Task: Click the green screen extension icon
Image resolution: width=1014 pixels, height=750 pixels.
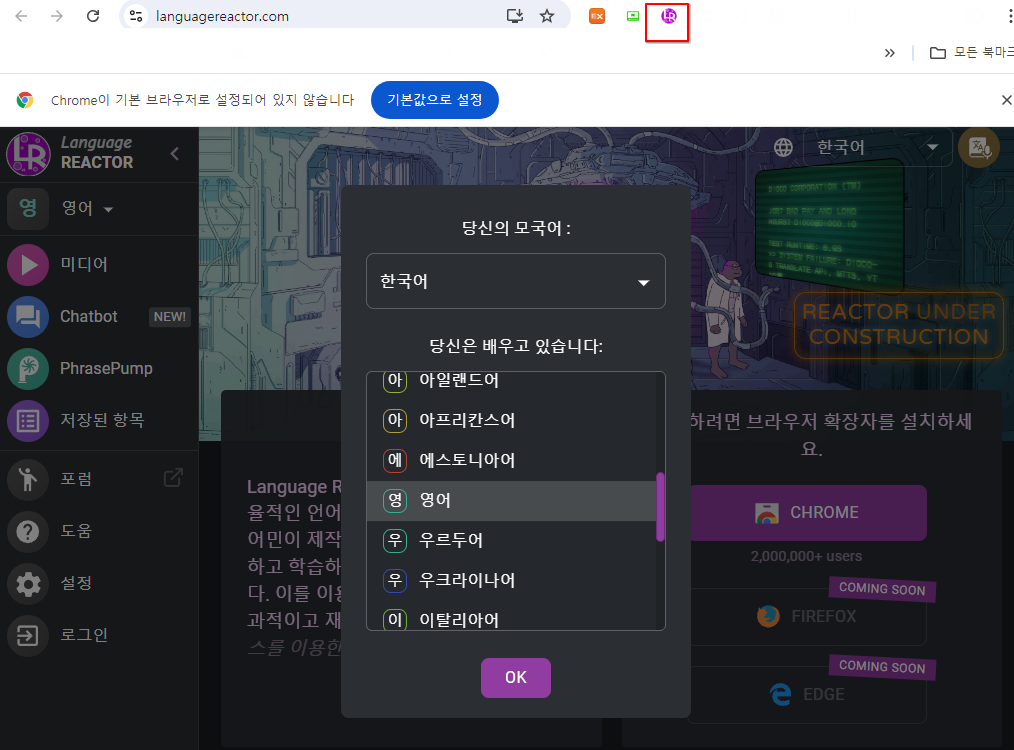Action: (633, 16)
